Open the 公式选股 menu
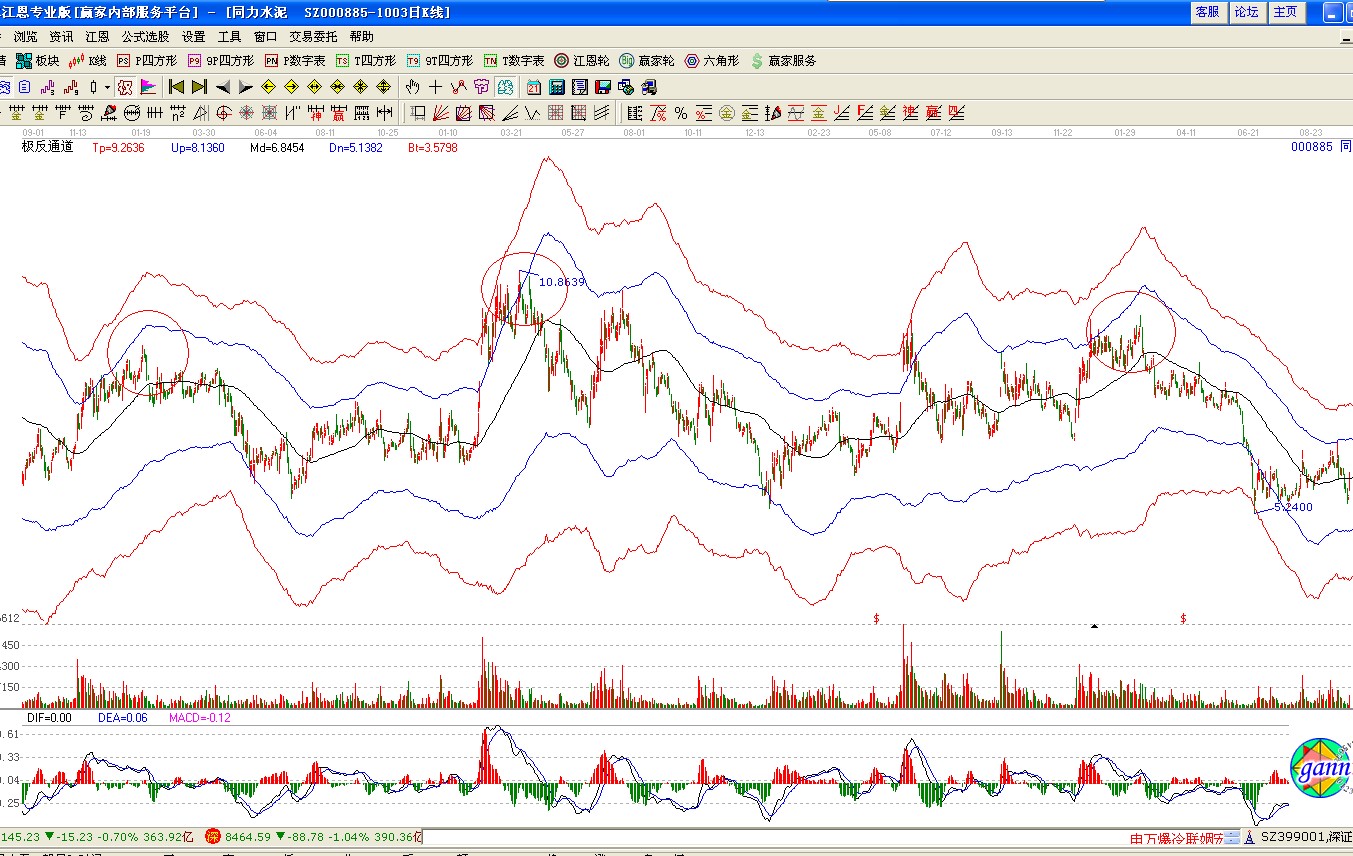The image size is (1353, 856). pos(146,36)
